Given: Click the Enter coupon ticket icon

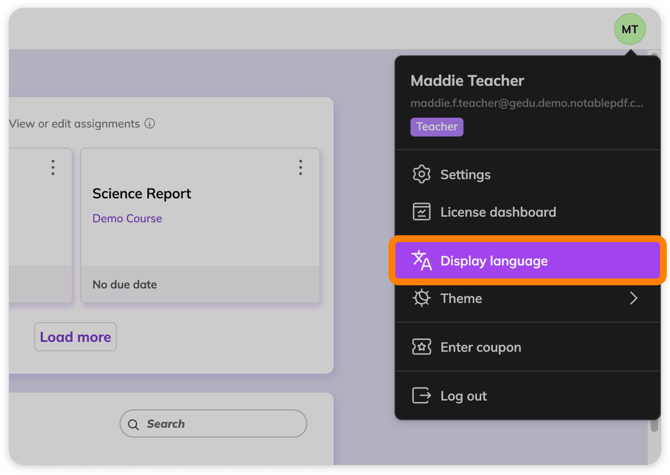Looking at the screenshot, I should pyautogui.click(x=421, y=347).
